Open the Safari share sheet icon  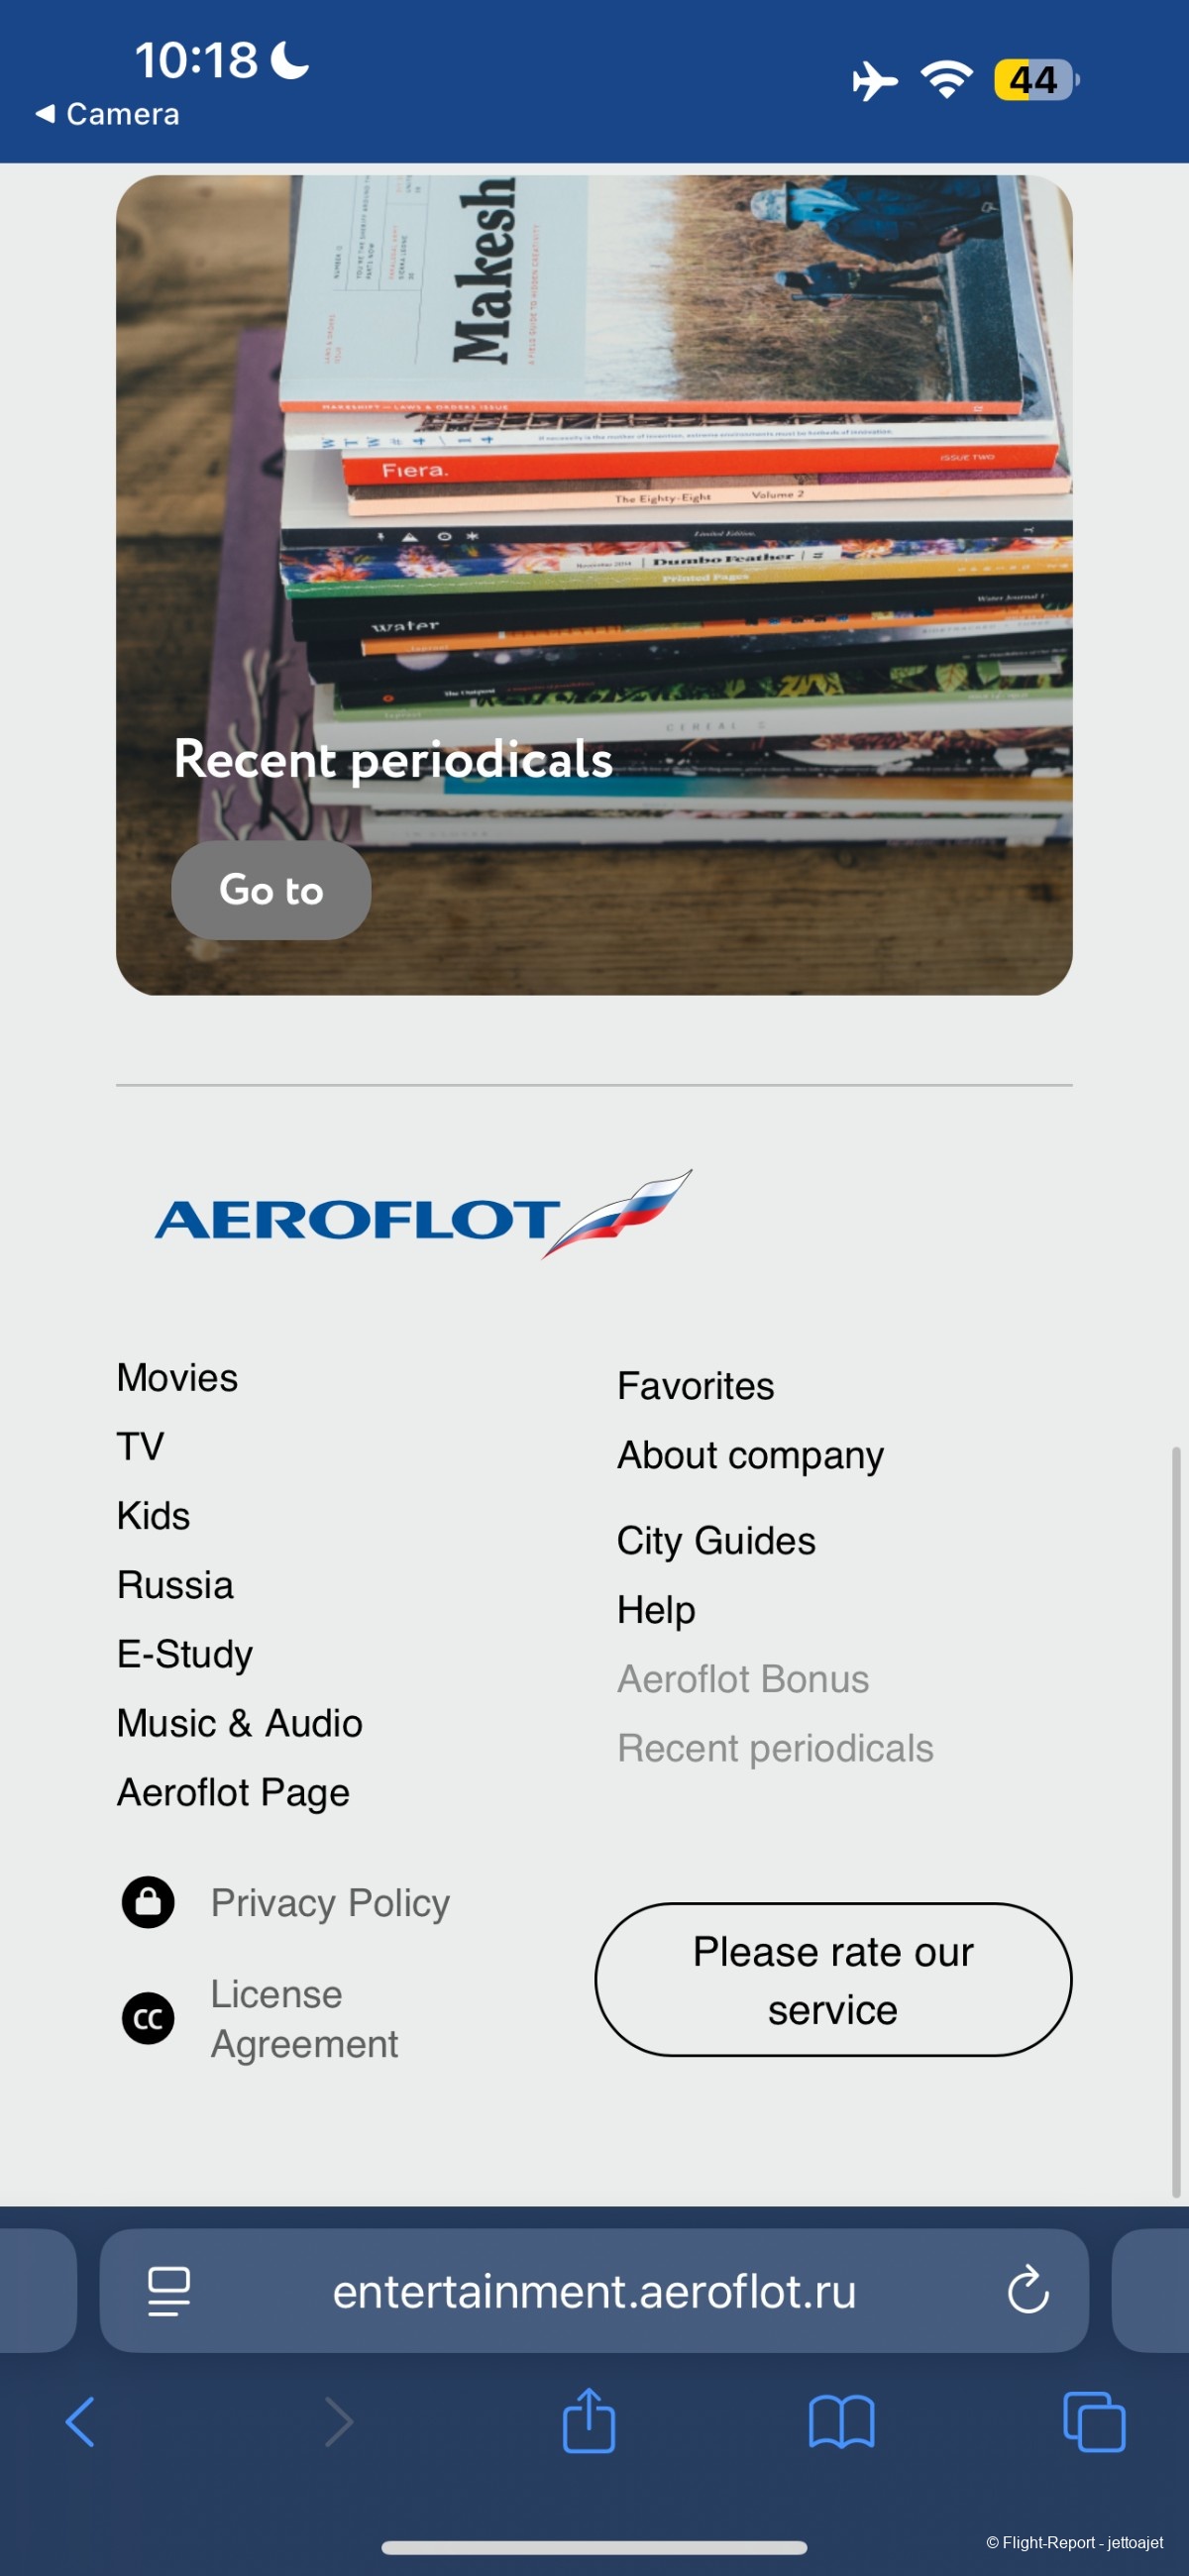click(588, 2421)
